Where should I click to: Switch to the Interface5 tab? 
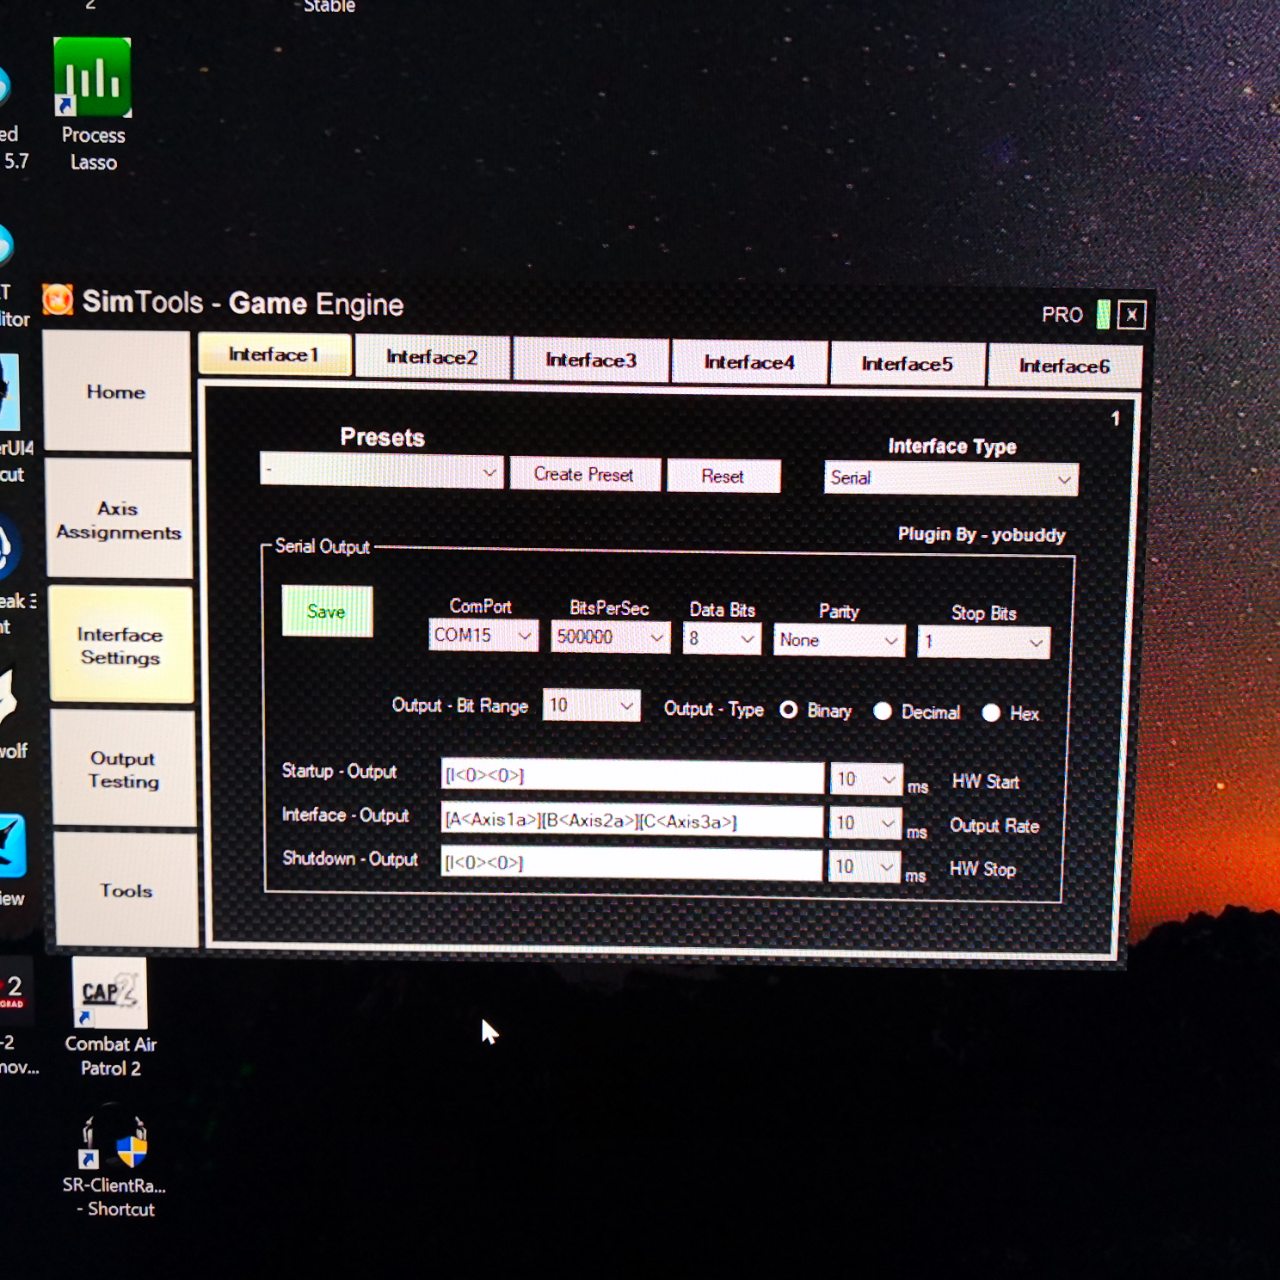pos(907,364)
